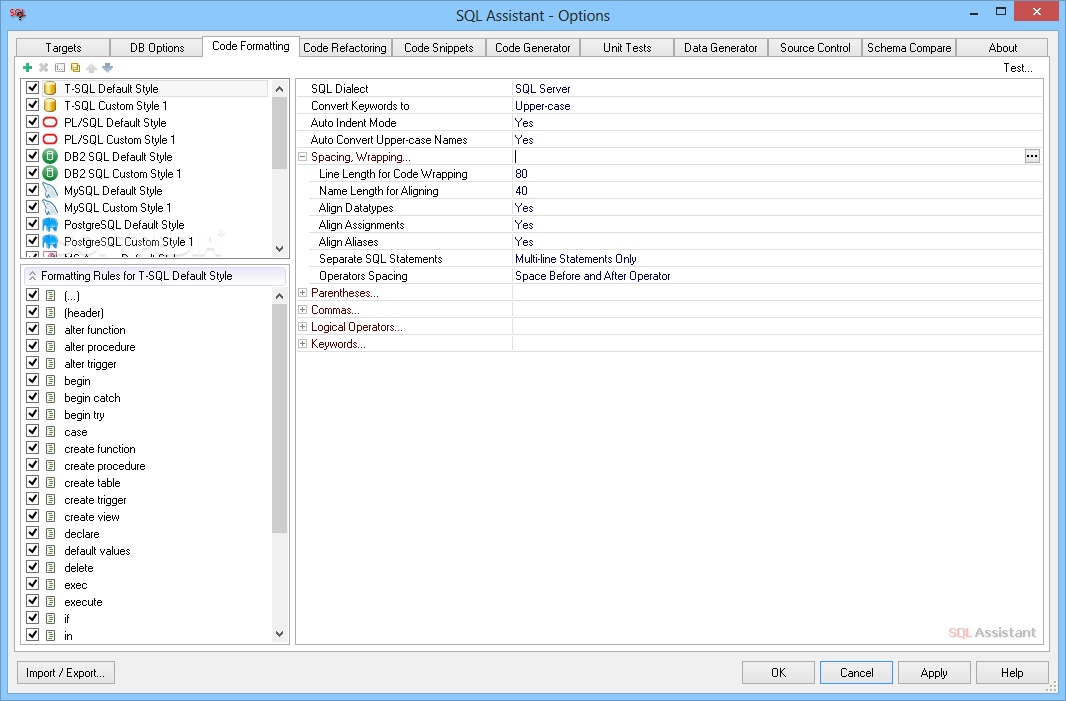Click the PL/SQL Custom Style 1 Oracle icon
This screenshot has height=701, width=1066.
coord(50,139)
